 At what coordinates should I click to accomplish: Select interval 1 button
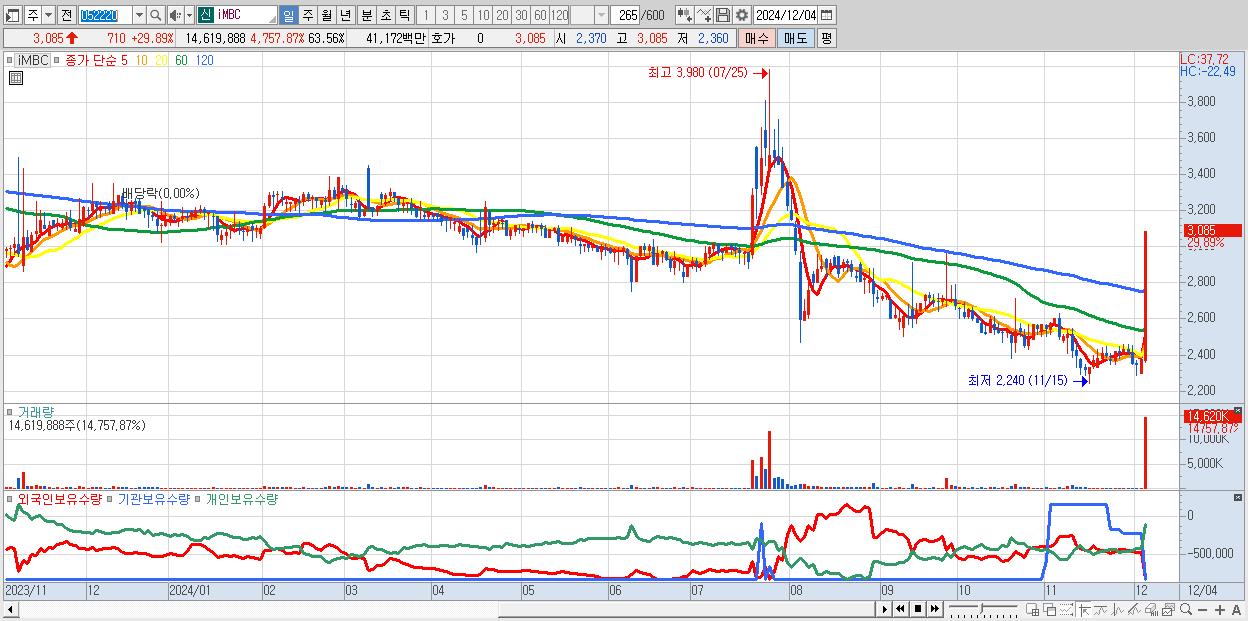(x=426, y=15)
